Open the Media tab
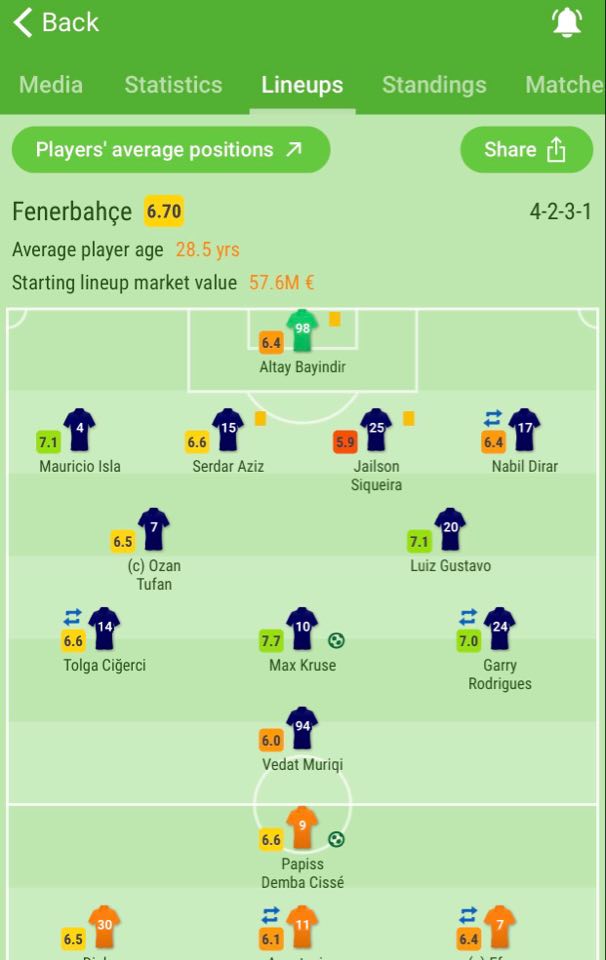 [x=51, y=84]
